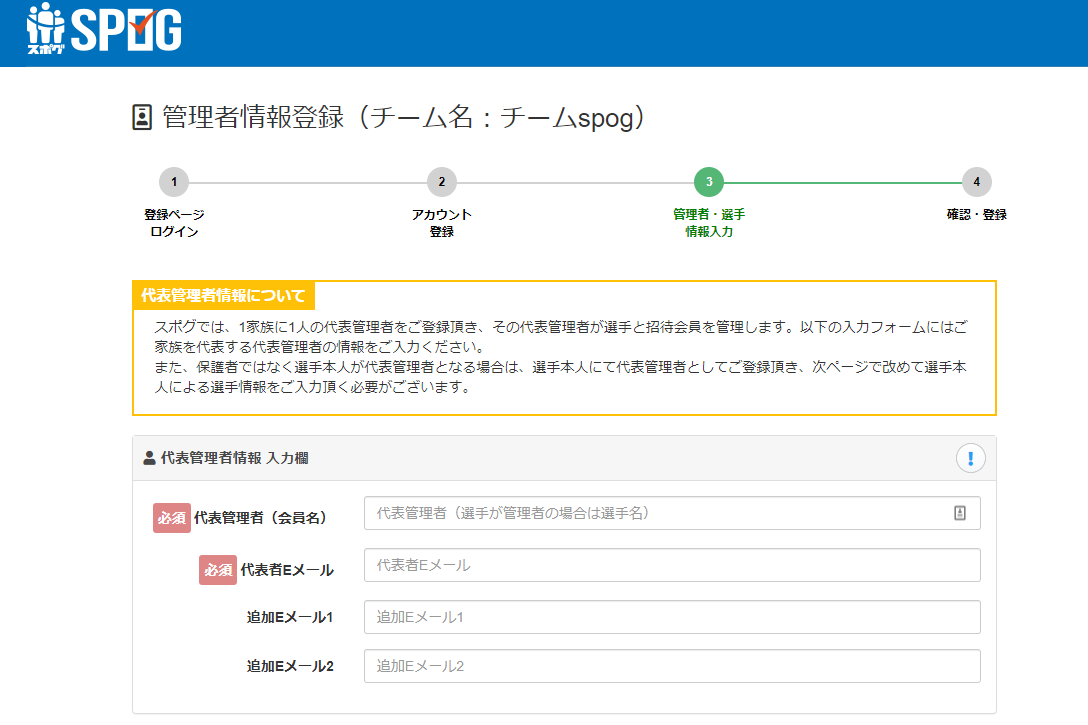Click the green step 3 circle
Screen dimensions: 1088x725
click(710, 183)
